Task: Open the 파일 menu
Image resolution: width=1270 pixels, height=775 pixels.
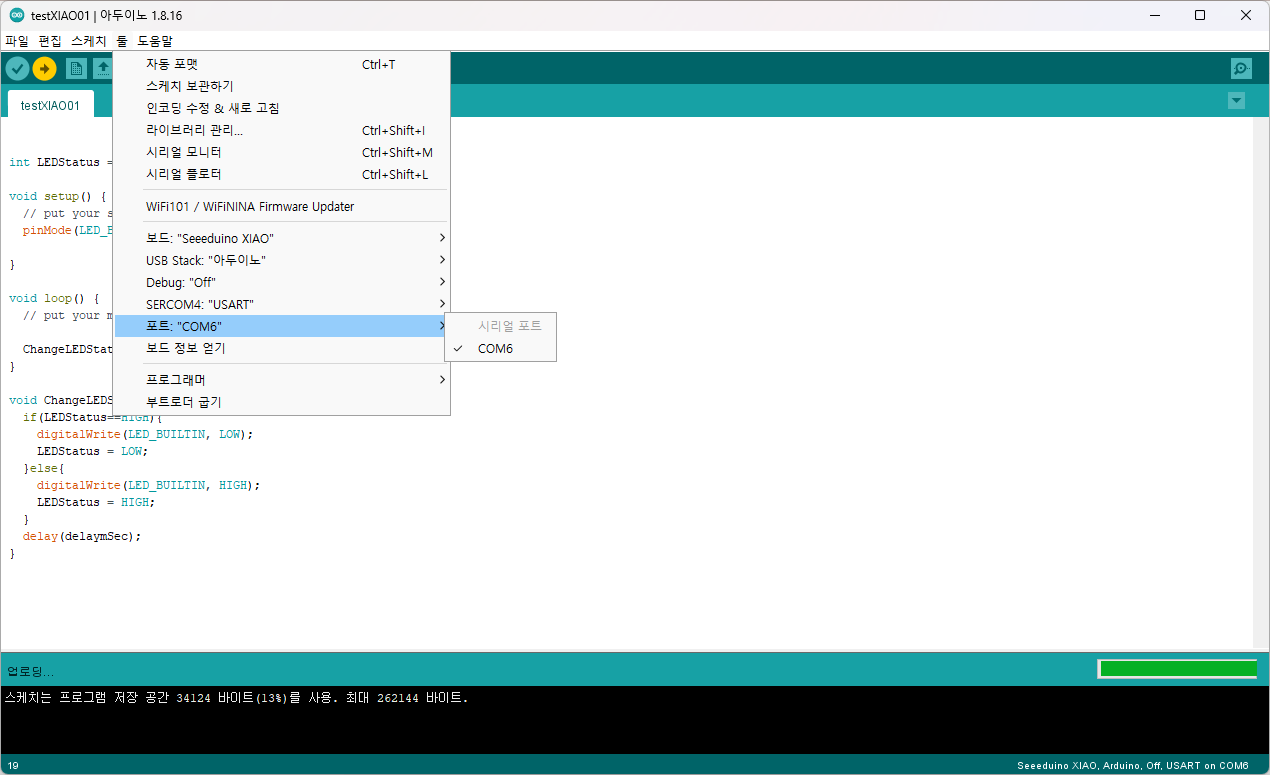Action: (x=17, y=41)
